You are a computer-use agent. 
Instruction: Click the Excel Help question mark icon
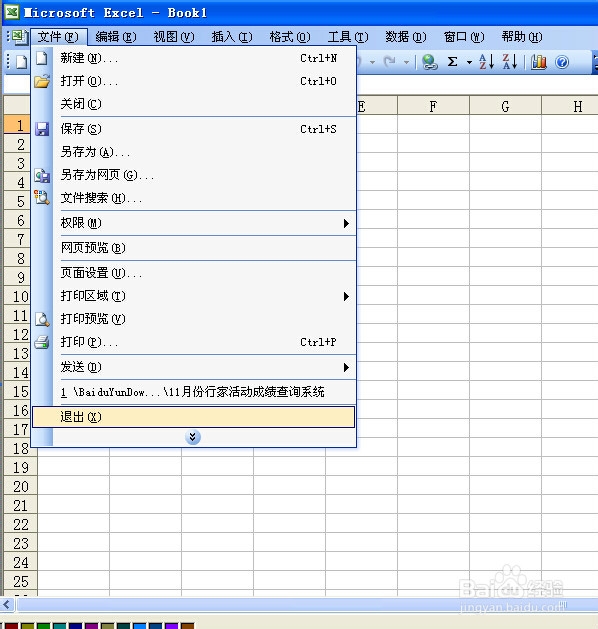point(562,62)
